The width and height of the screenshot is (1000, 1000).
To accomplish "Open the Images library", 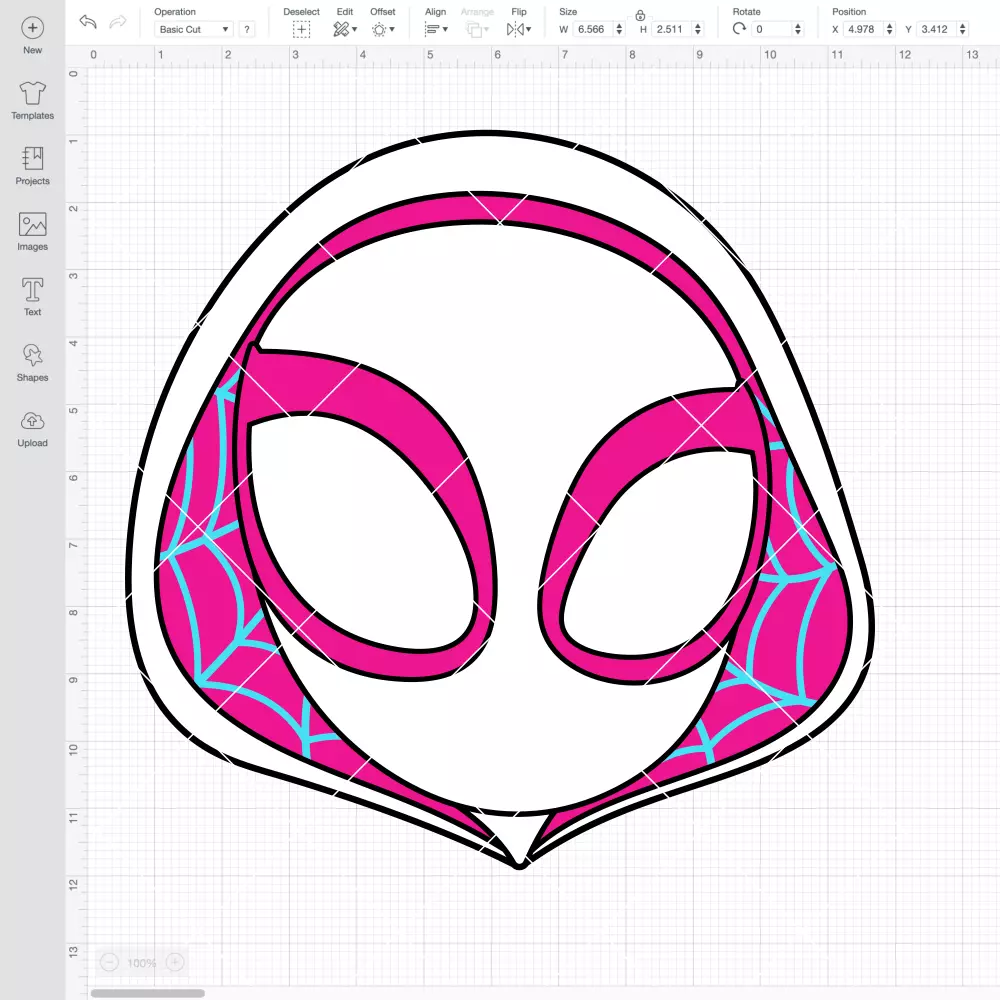I will tap(33, 232).
